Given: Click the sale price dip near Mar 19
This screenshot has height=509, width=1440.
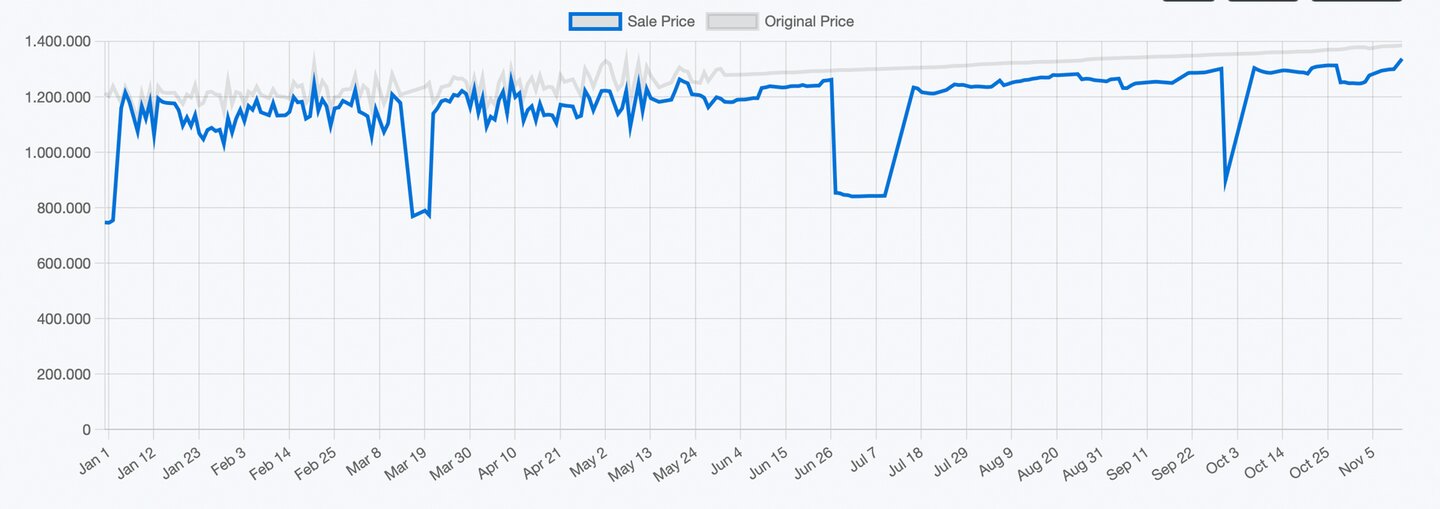Looking at the screenshot, I should [x=413, y=216].
